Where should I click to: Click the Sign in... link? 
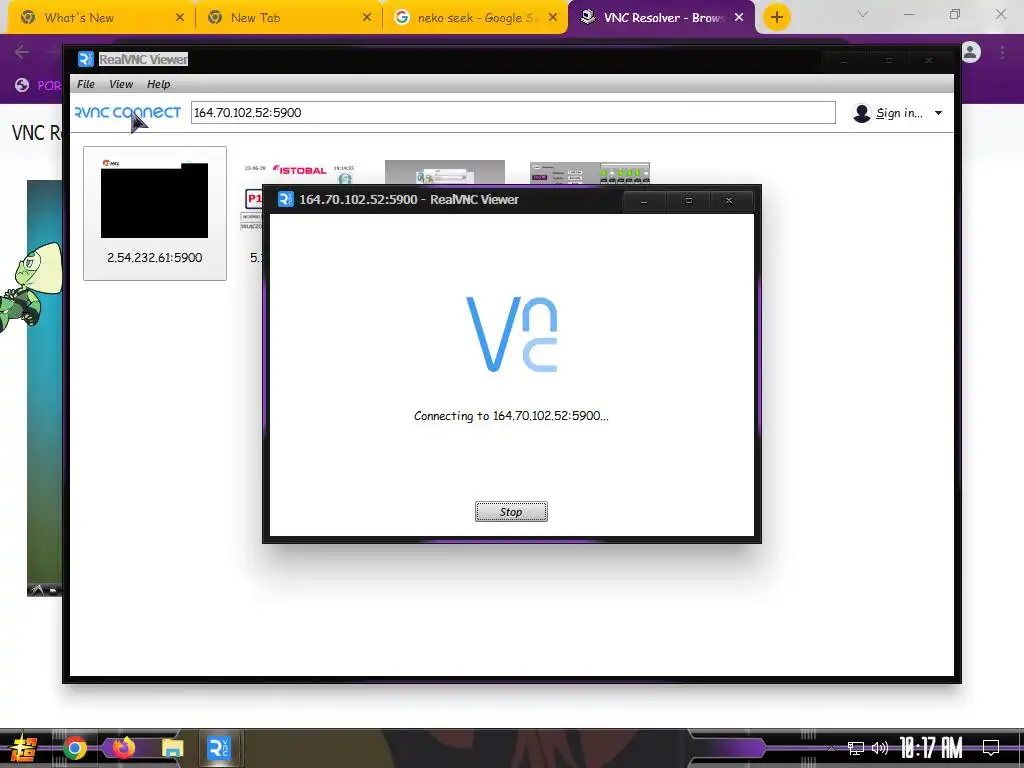[899, 113]
